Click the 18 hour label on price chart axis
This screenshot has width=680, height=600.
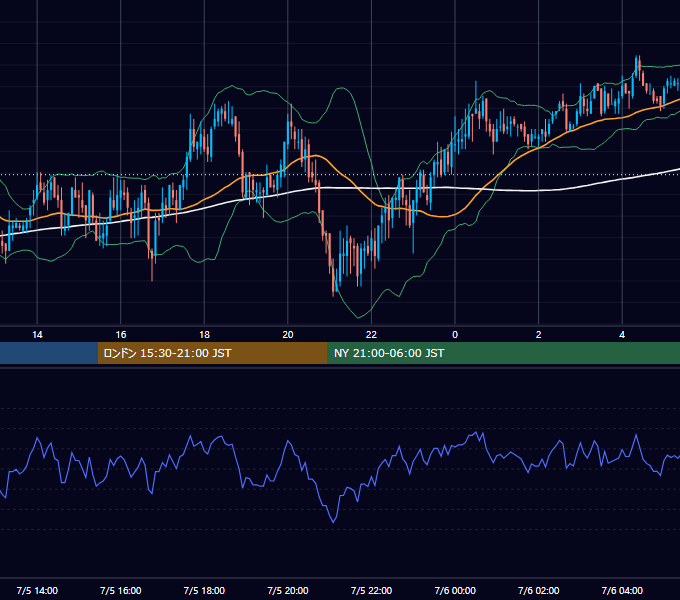(204, 335)
